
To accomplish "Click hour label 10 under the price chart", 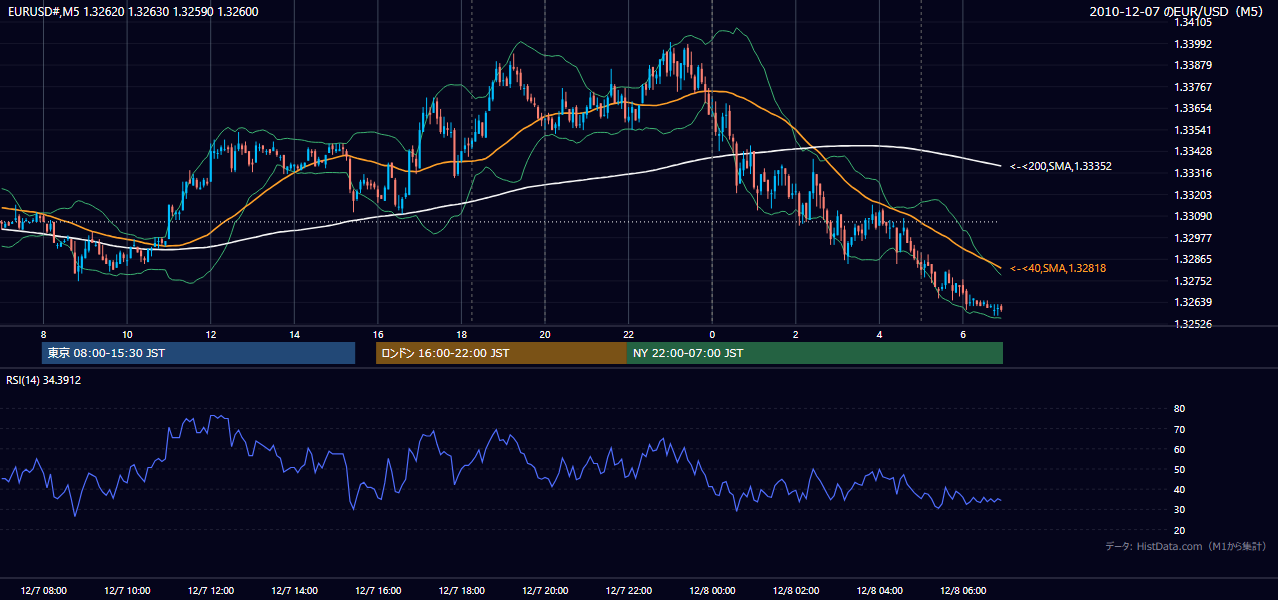I will click(x=127, y=334).
